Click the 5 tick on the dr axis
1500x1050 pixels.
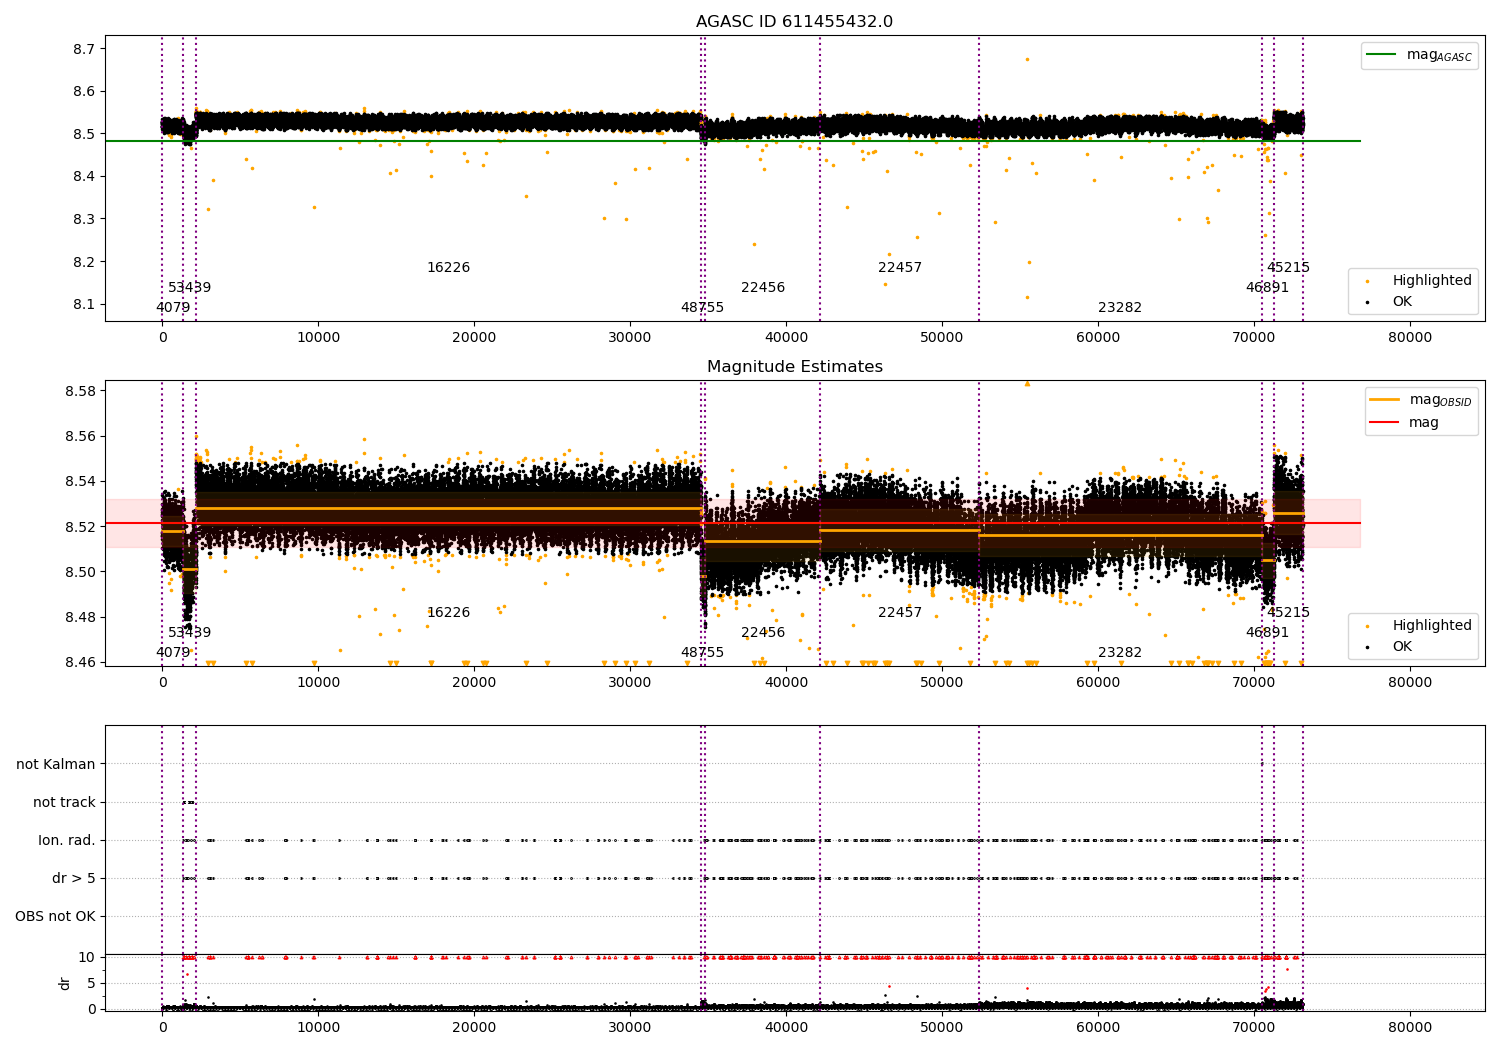tap(91, 983)
